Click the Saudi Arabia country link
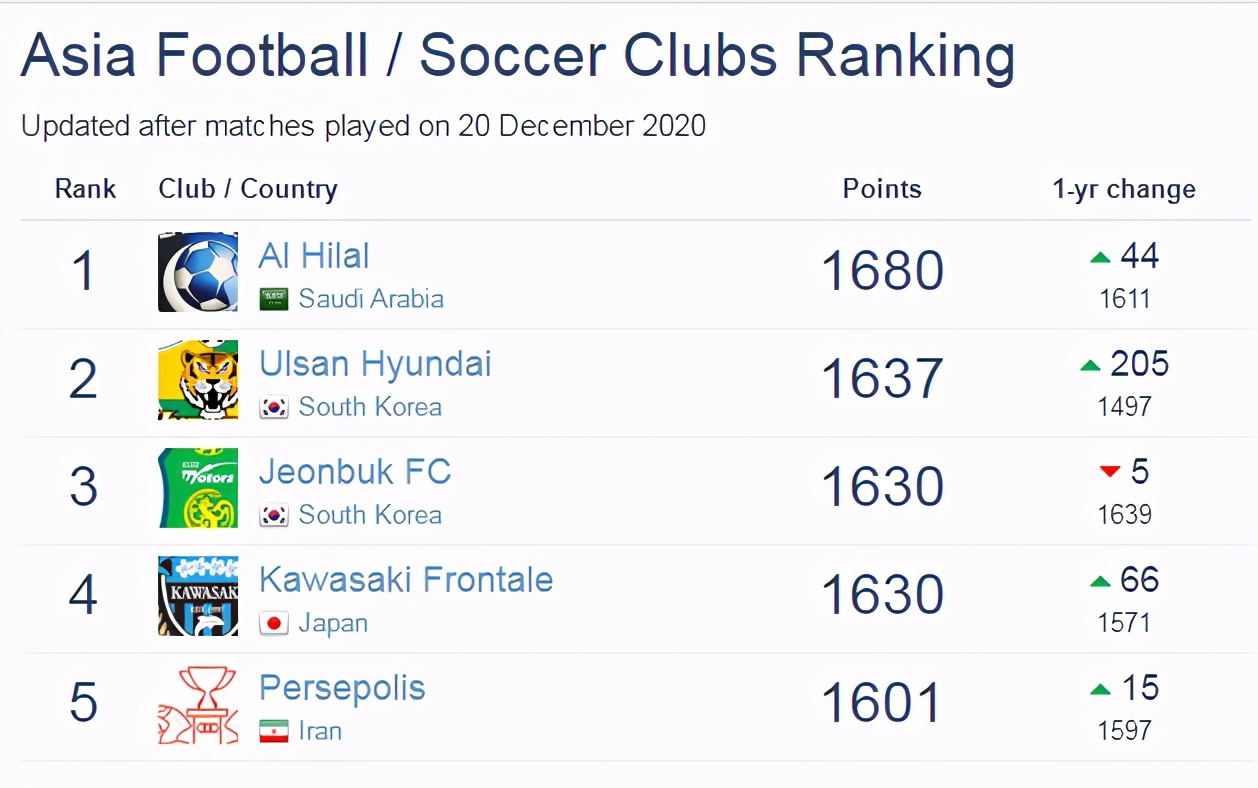This screenshot has height=788, width=1258. point(371,299)
